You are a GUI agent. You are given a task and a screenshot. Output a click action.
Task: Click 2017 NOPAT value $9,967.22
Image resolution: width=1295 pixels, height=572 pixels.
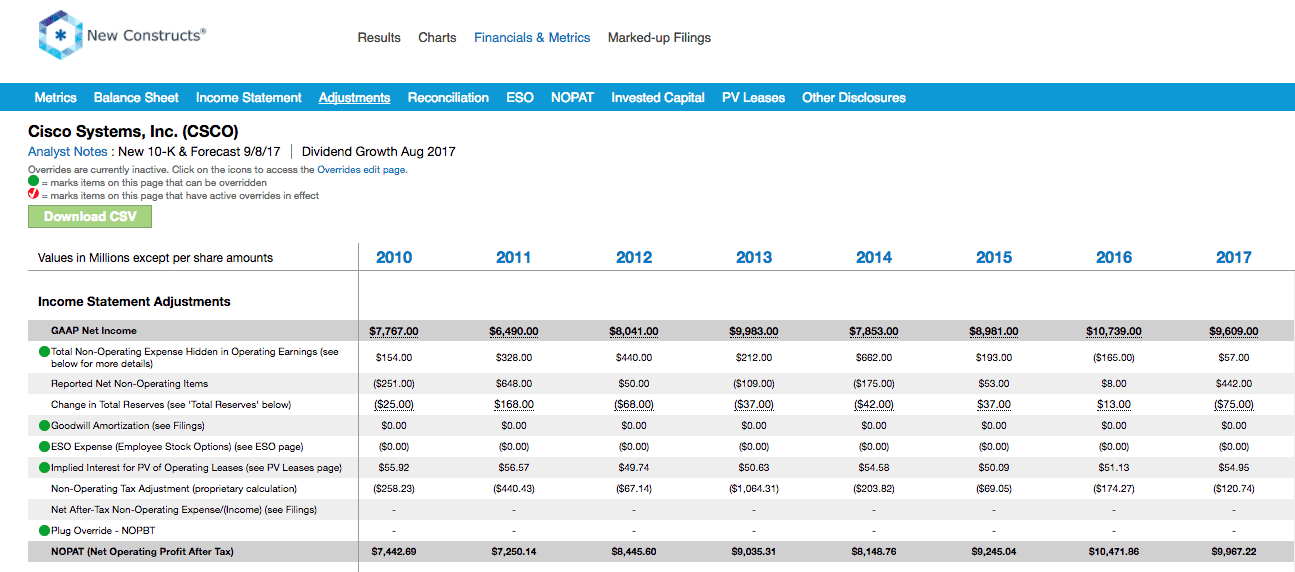1234,552
